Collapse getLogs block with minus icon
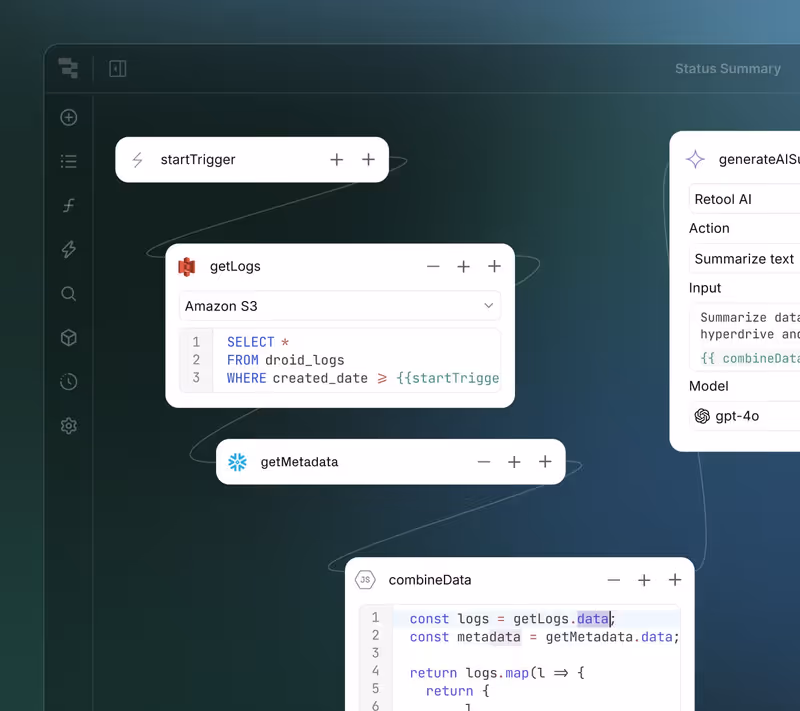The width and height of the screenshot is (800, 711). click(433, 266)
